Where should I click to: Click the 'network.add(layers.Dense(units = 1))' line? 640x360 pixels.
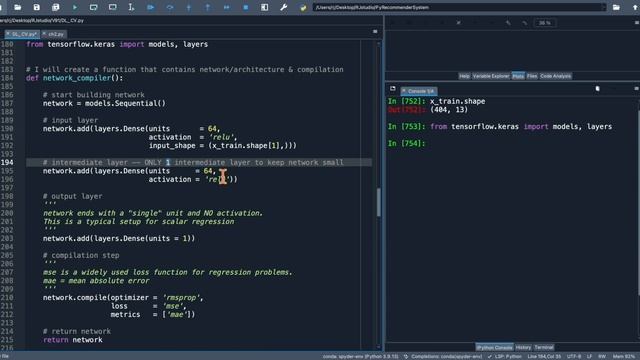click(x=119, y=238)
